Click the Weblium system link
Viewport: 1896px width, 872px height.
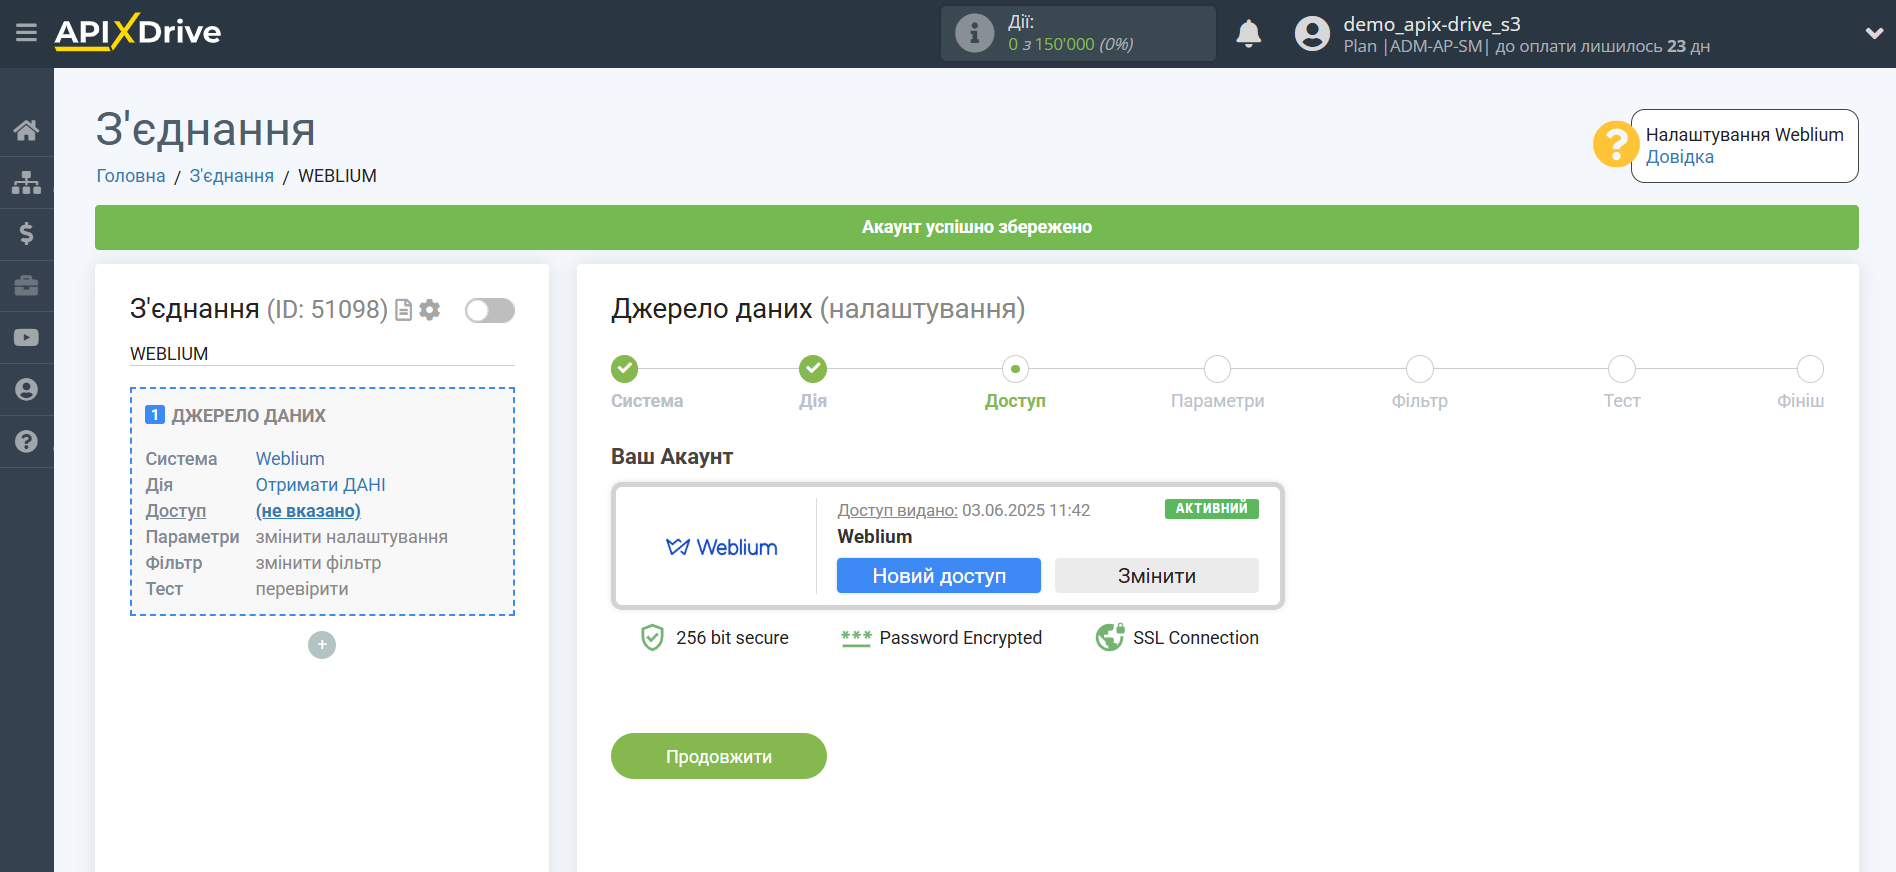click(290, 459)
